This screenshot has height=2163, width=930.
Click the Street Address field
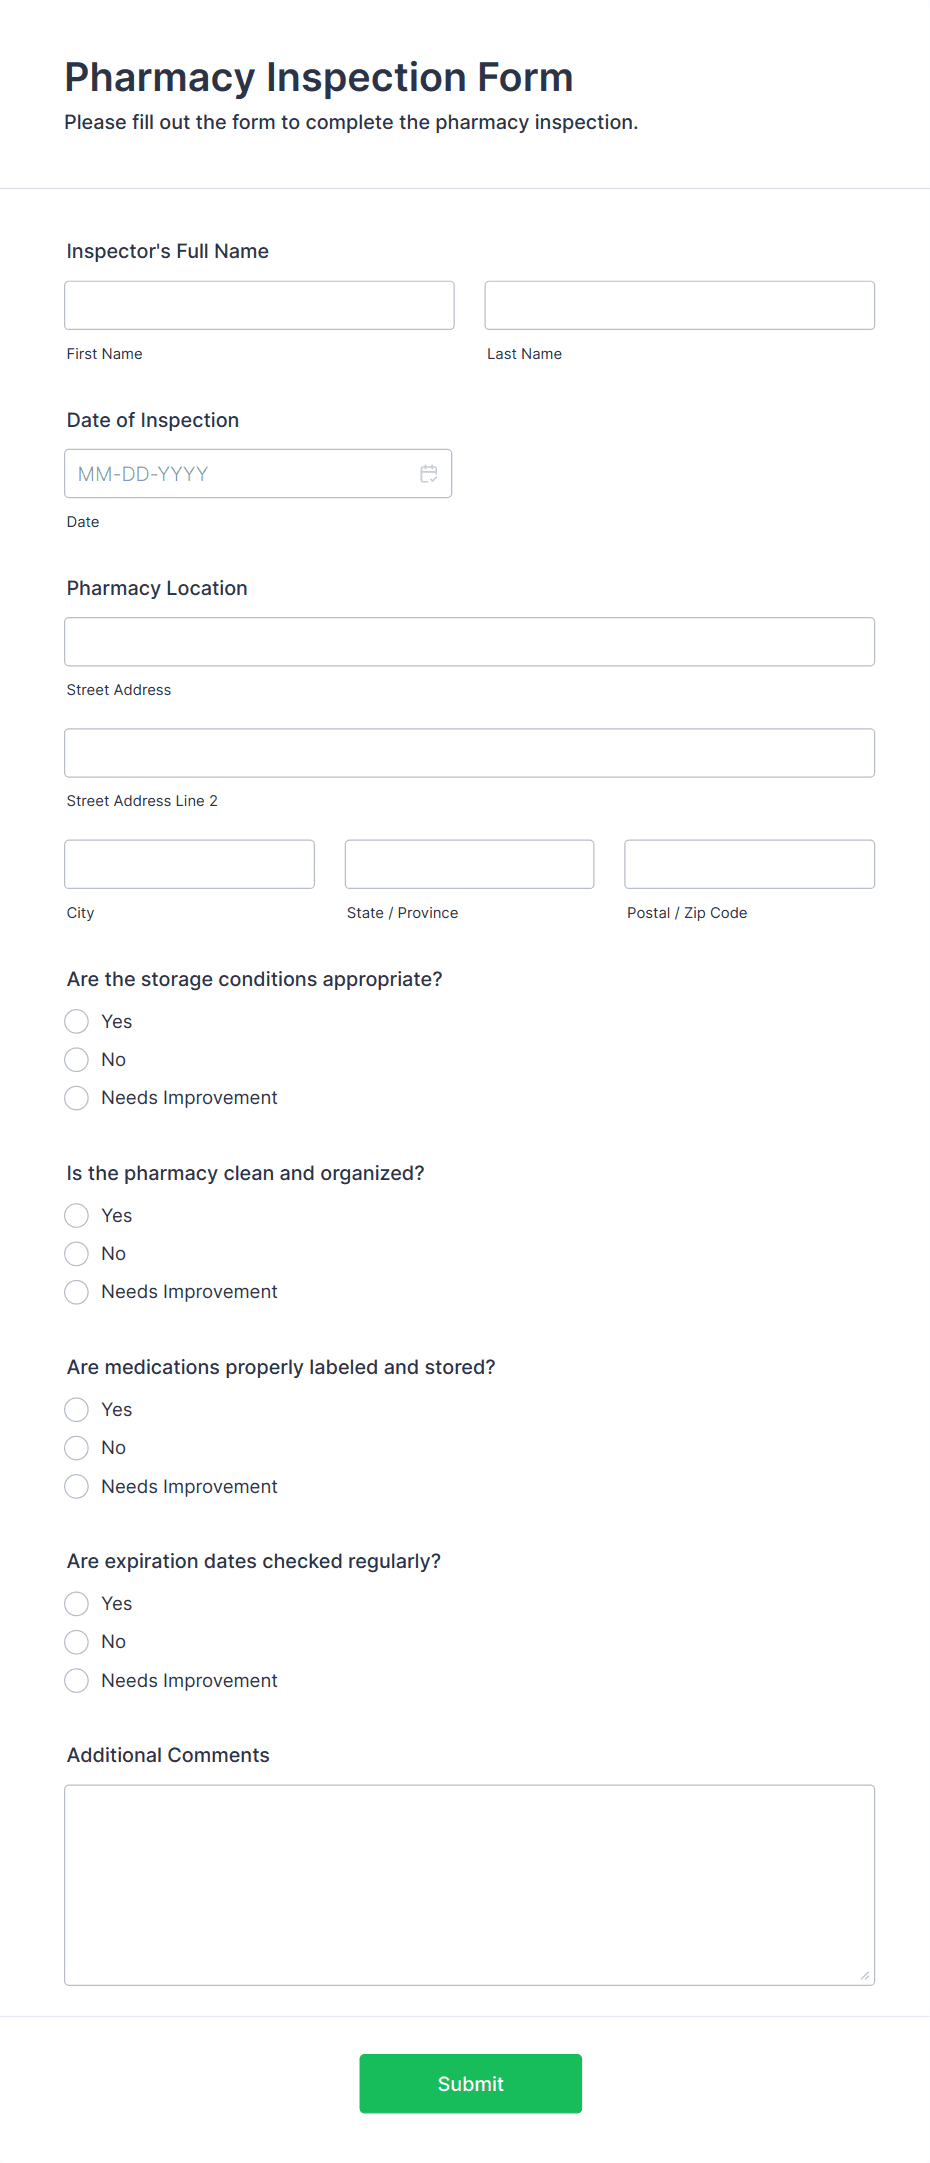click(469, 641)
